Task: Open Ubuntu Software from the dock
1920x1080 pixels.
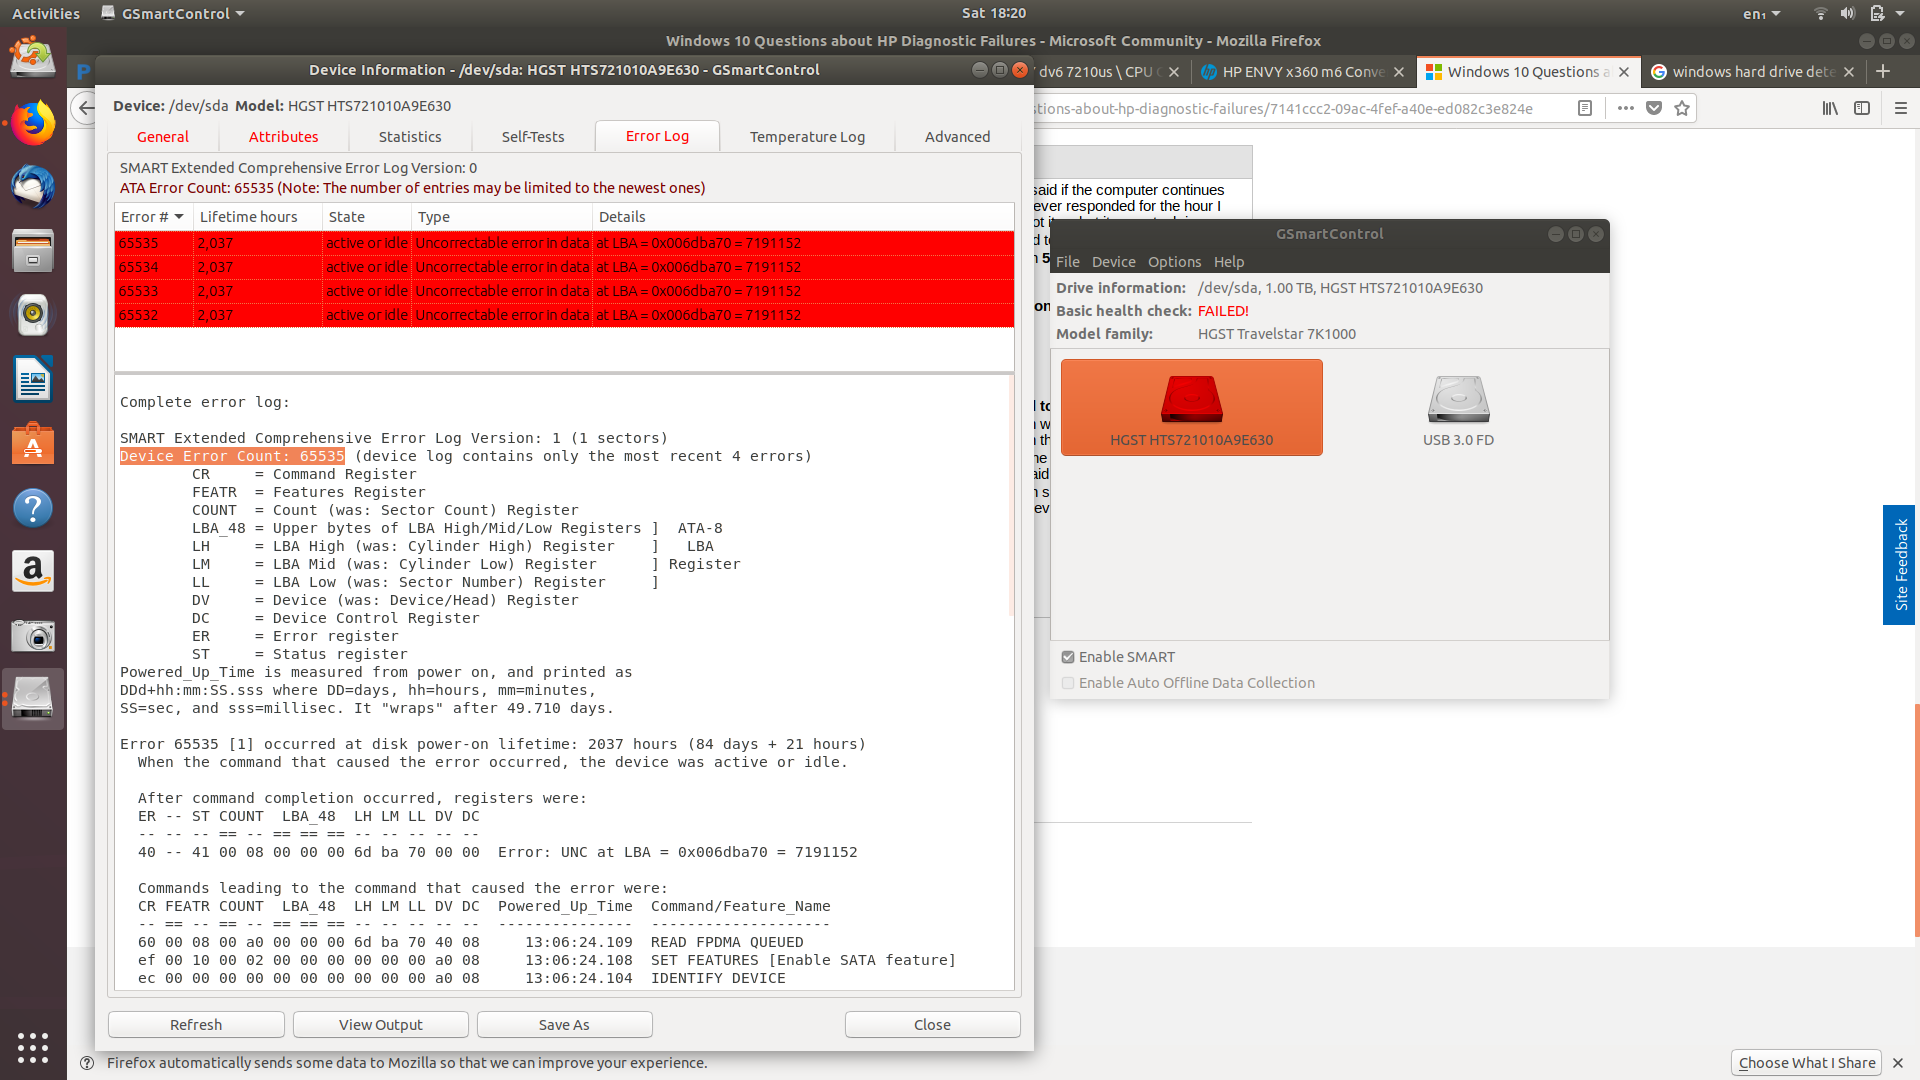Action: click(33, 444)
